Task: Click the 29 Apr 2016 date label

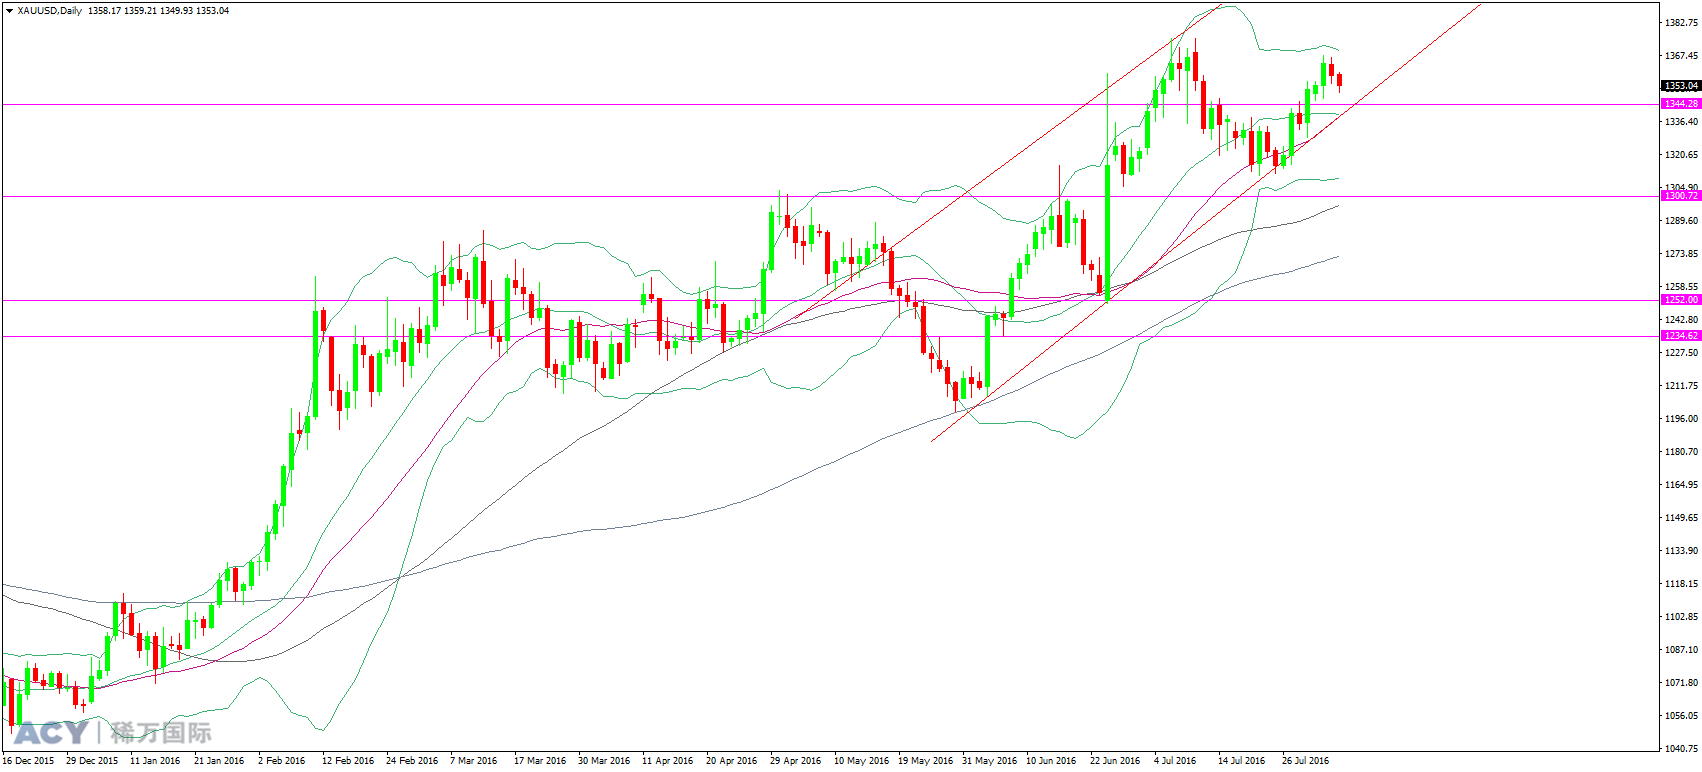Action: click(x=796, y=761)
